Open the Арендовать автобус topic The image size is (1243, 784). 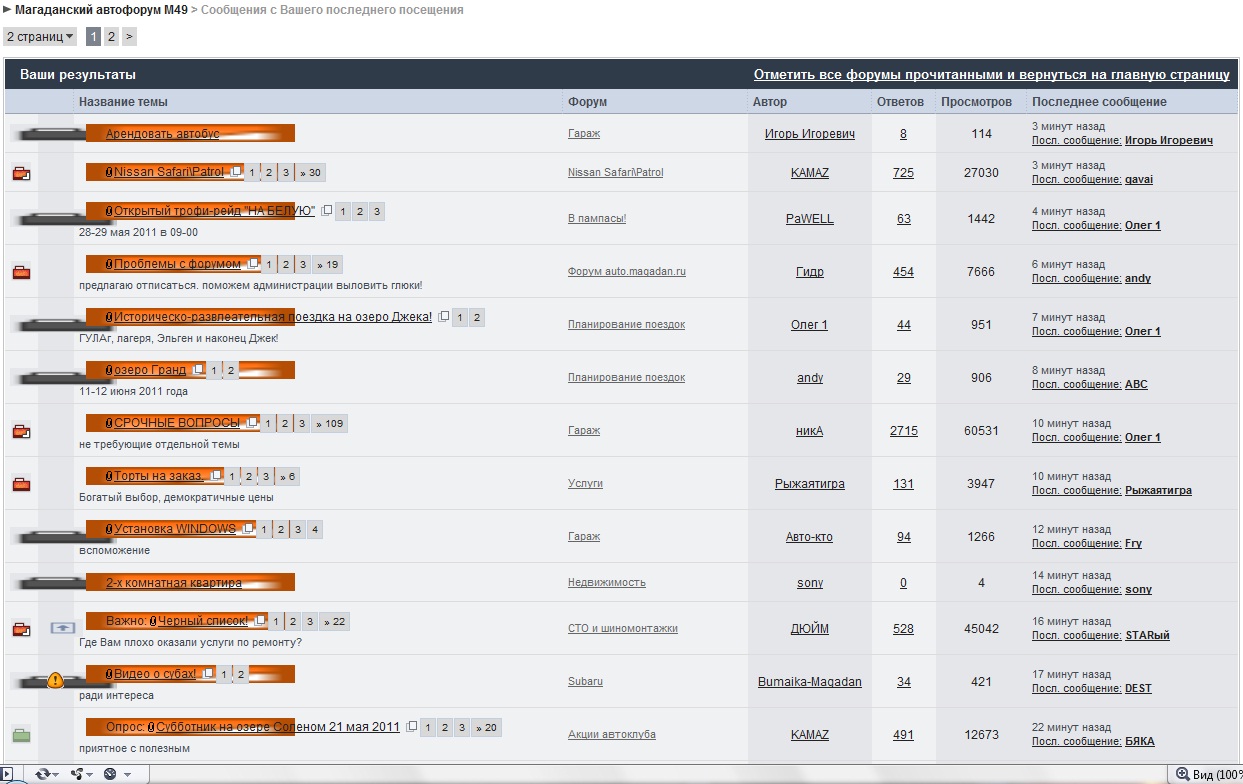pos(162,134)
